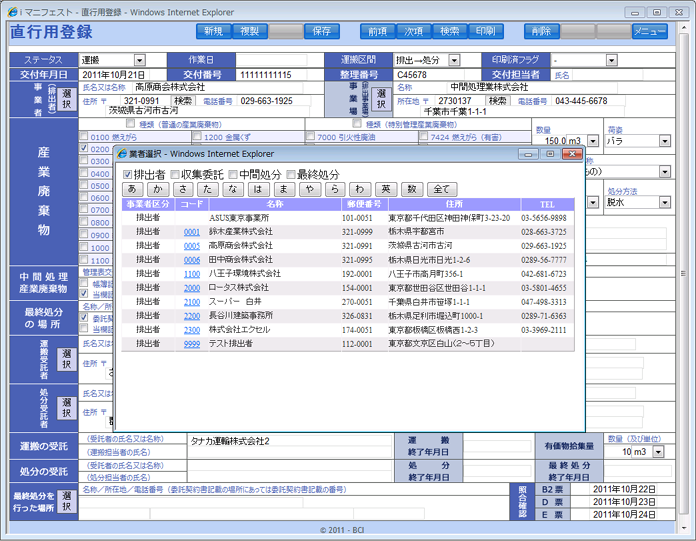Click 選択 button for 運搬受託者
Viewport: 696px width, 541px height.
(x=67, y=359)
